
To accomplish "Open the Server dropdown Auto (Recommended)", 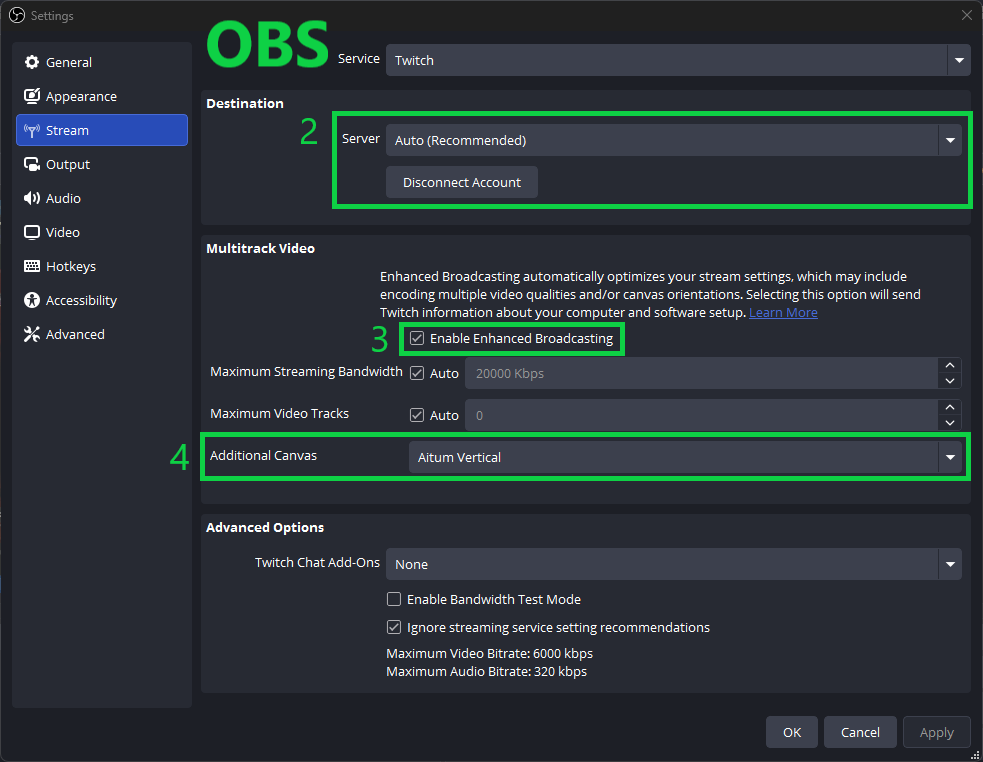I will pyautogui.click(x=673, y=140).
